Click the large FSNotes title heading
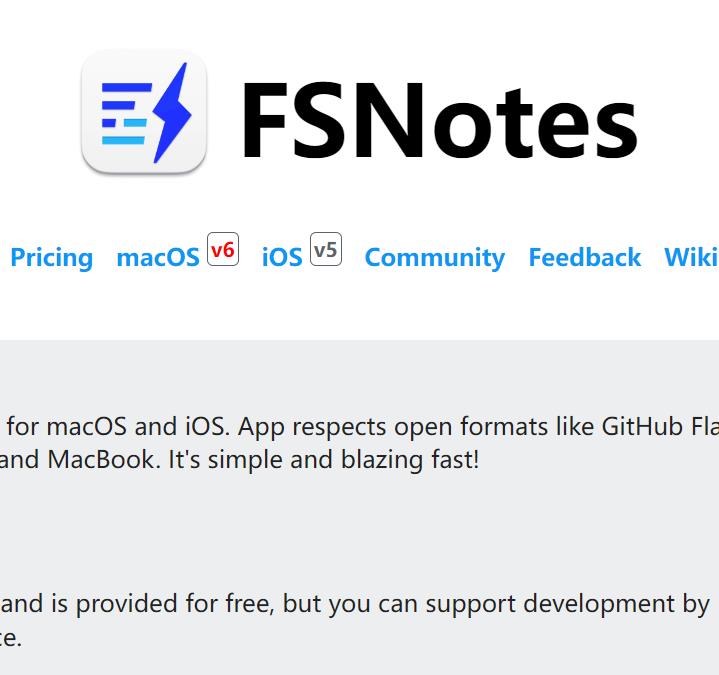719x675 pixels. pos(438,120)
